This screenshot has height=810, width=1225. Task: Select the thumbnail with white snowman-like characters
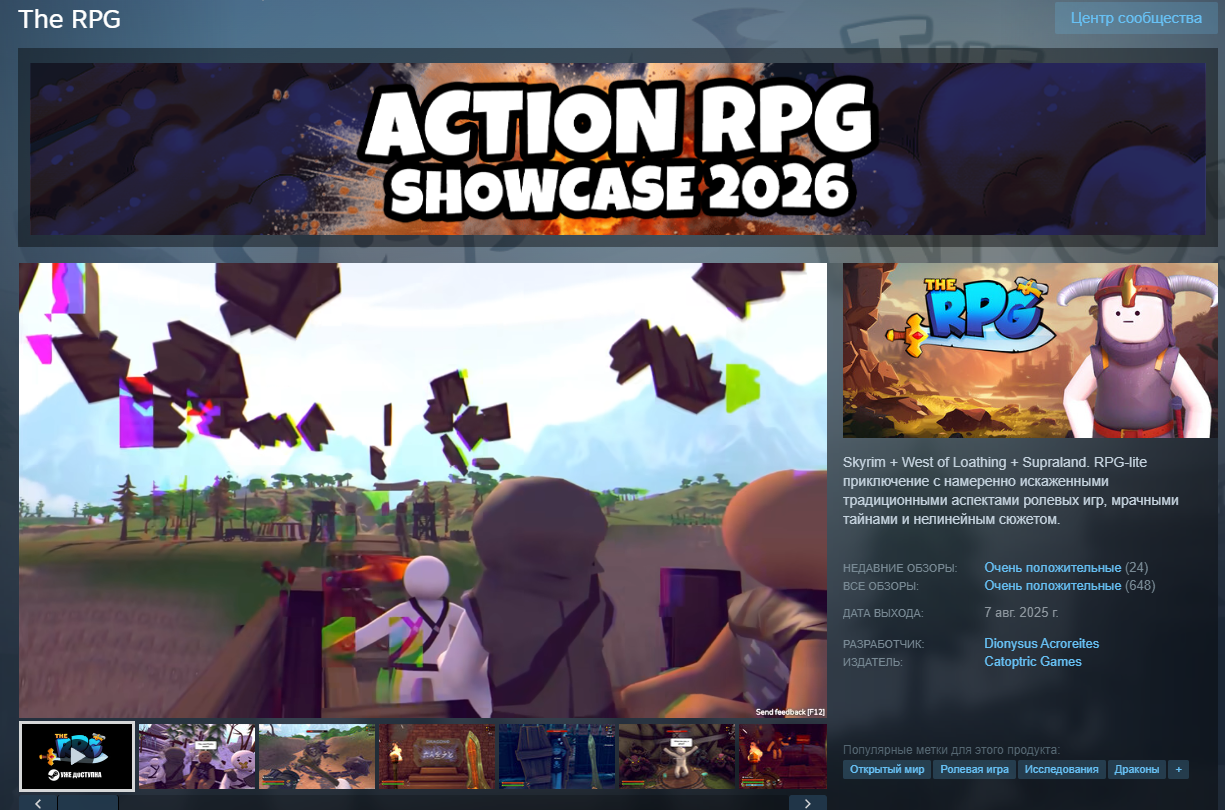(197, 756)
